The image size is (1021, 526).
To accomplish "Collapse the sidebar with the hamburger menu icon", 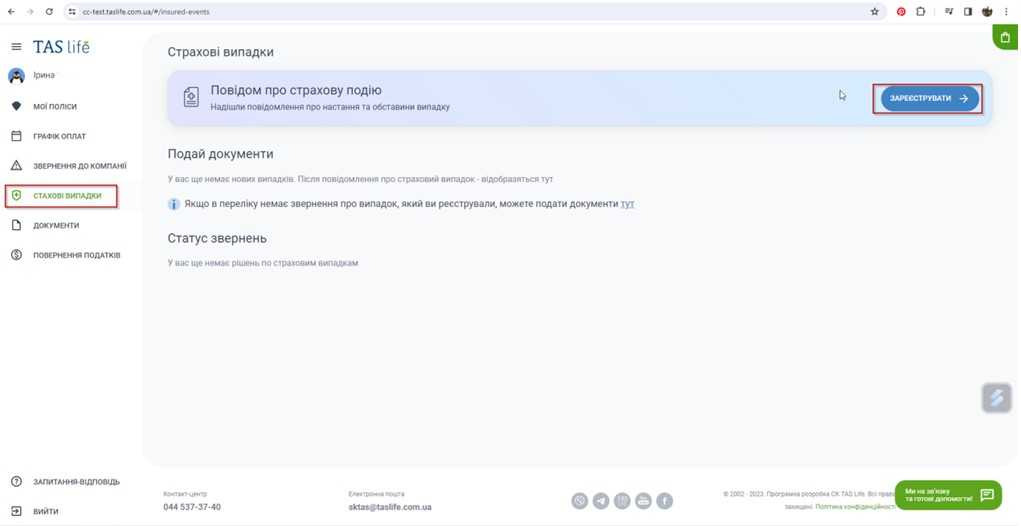I will (x=16, y=47).
